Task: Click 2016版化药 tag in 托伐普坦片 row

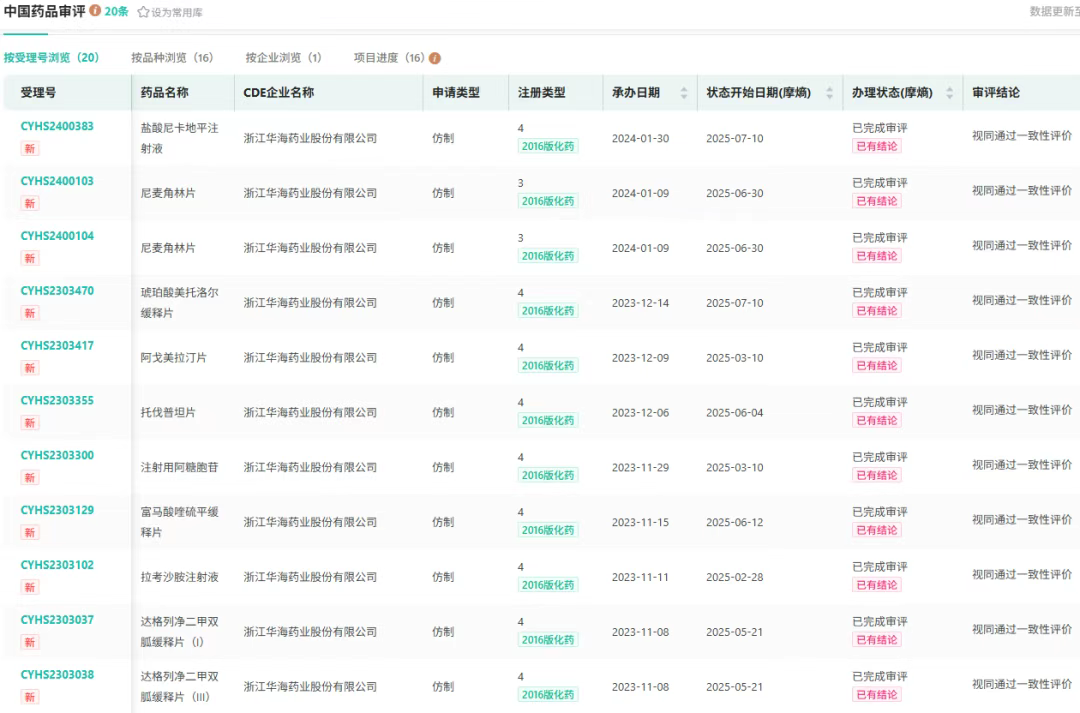Action: (548, 420)
